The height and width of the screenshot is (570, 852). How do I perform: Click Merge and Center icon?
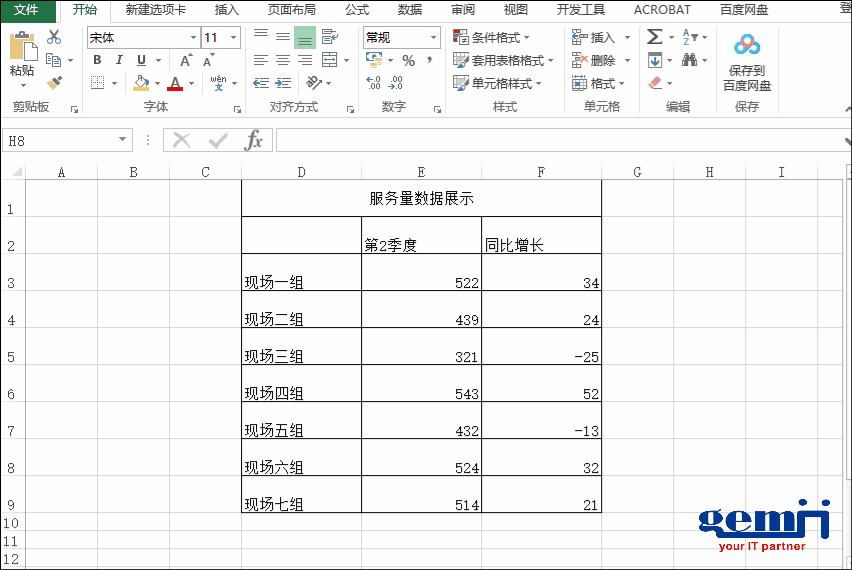click(330, 60)
